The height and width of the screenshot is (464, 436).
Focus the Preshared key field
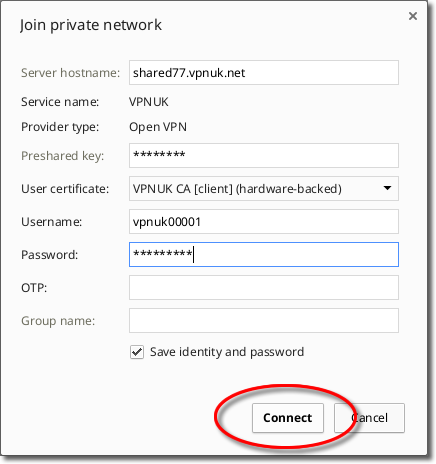pos(264,156)
